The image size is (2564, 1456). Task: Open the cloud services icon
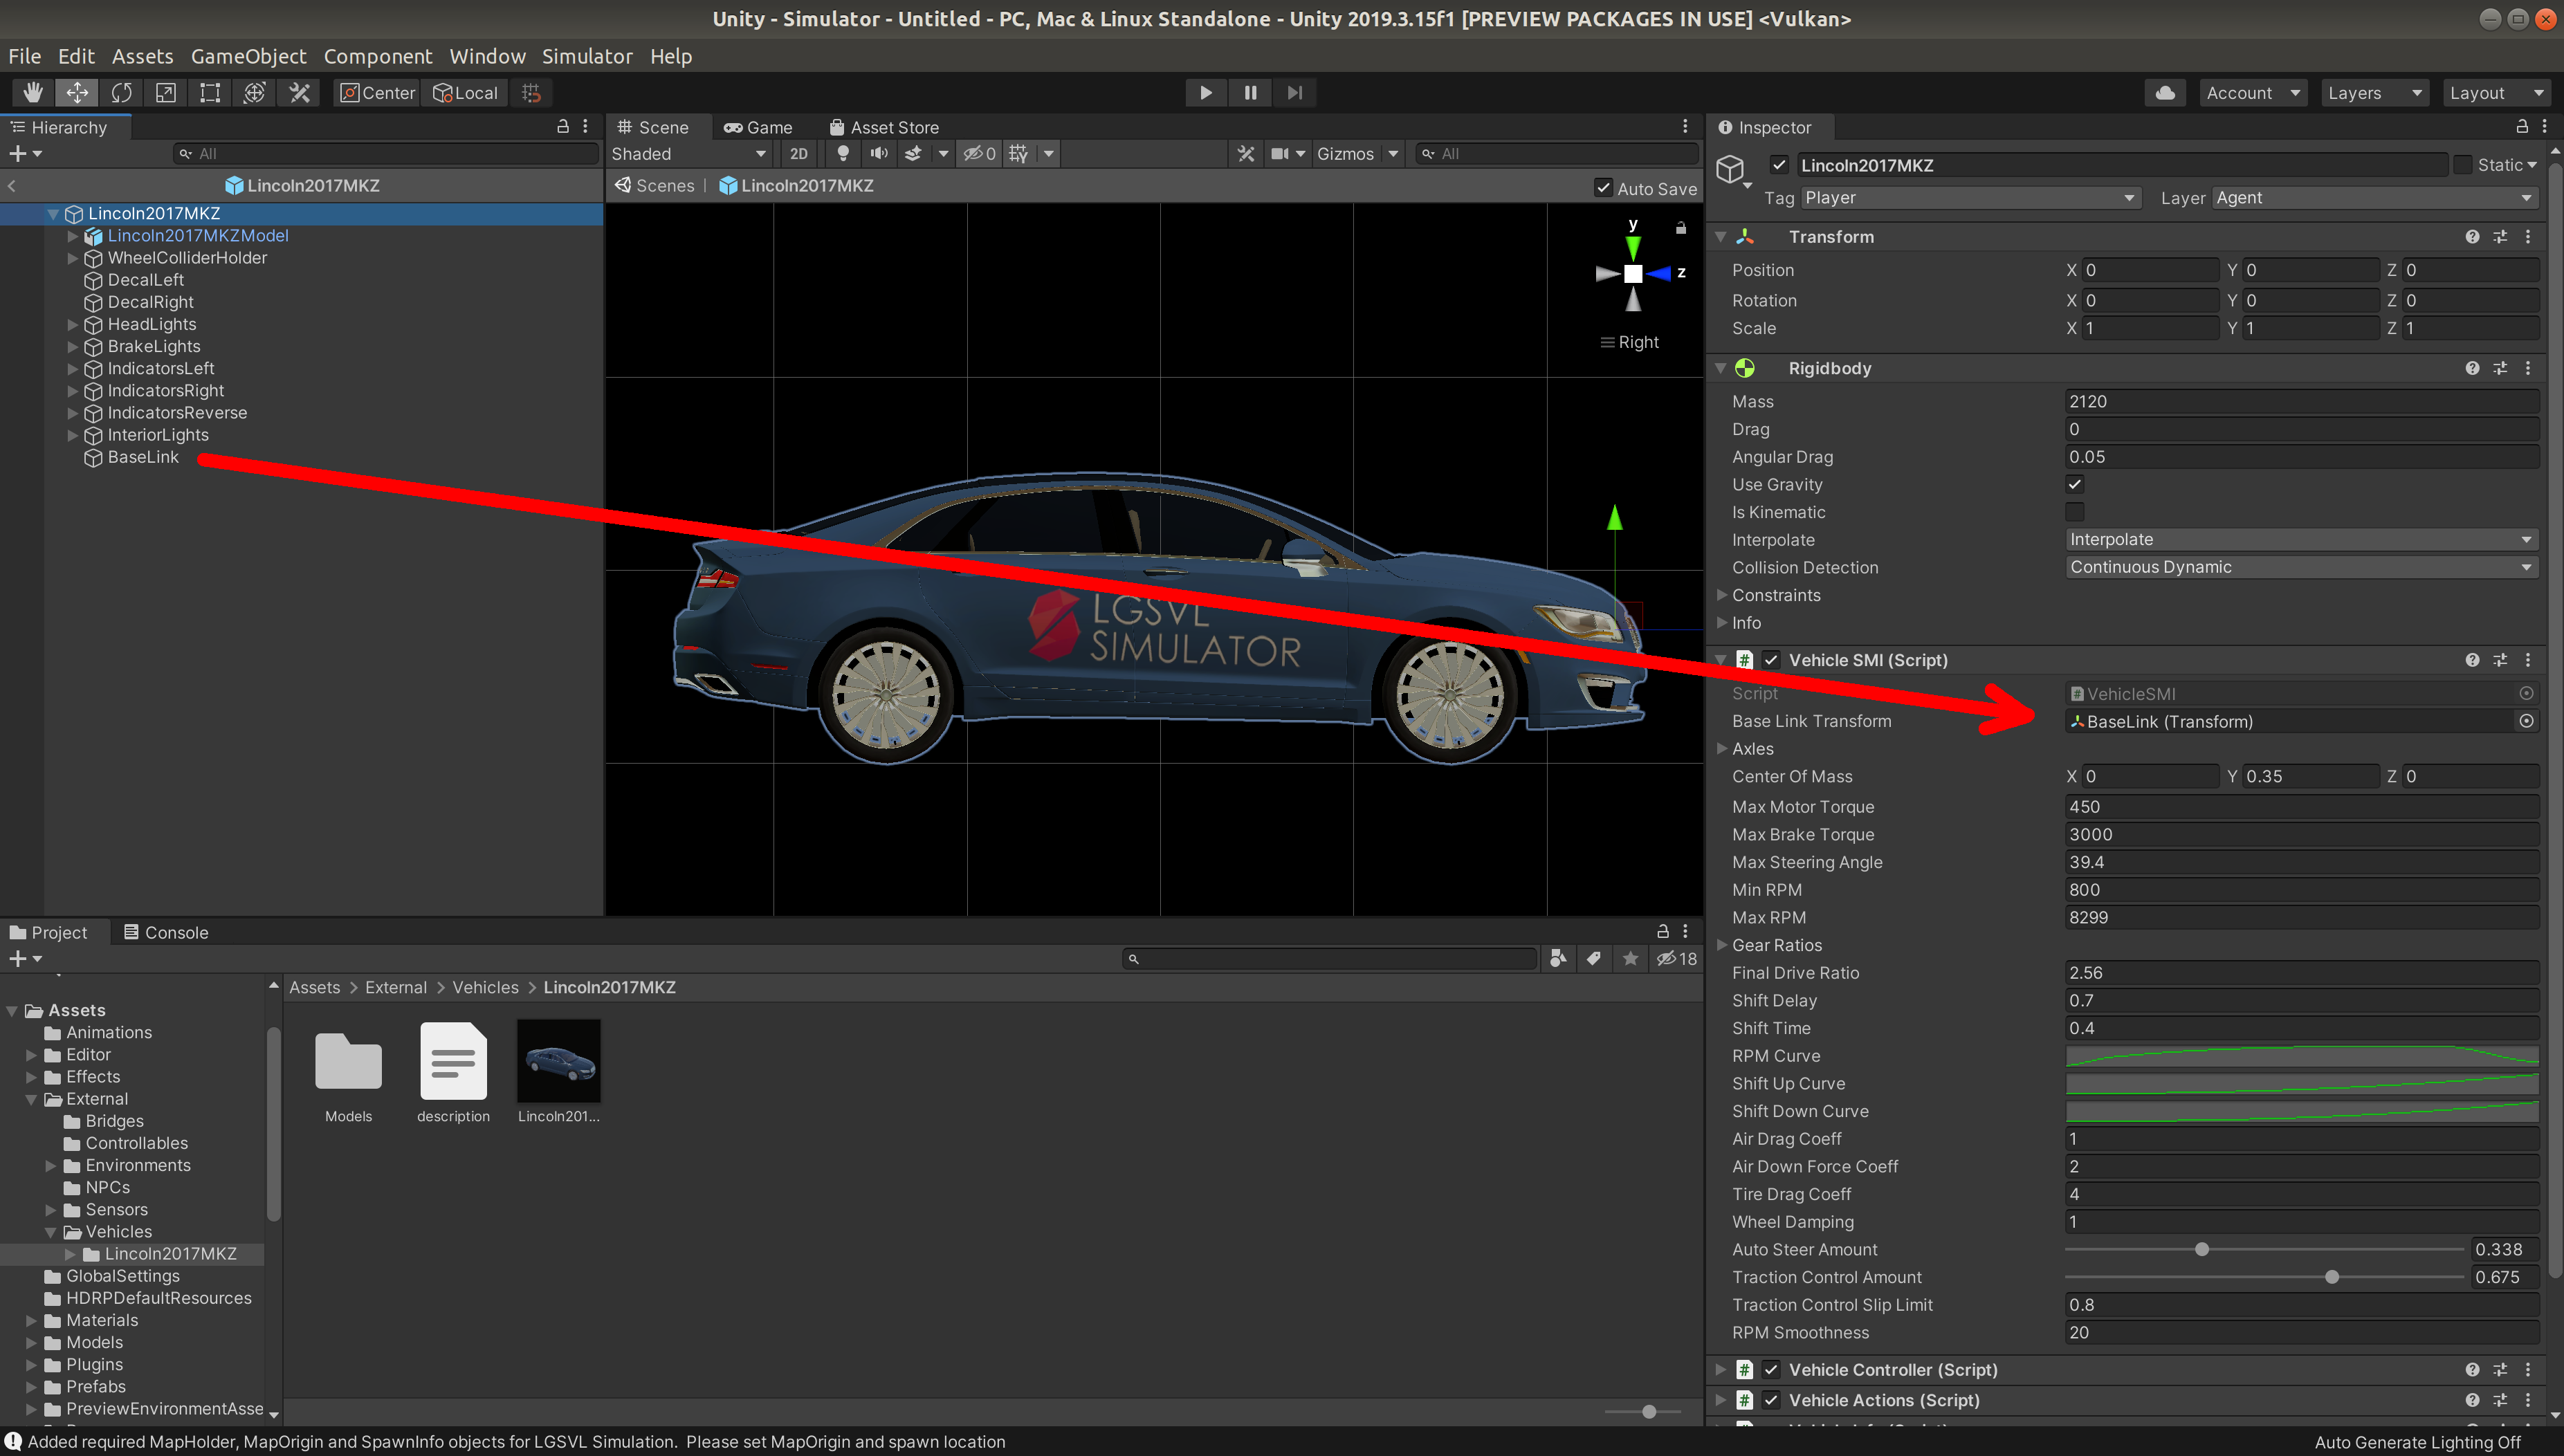[2165, 93]
